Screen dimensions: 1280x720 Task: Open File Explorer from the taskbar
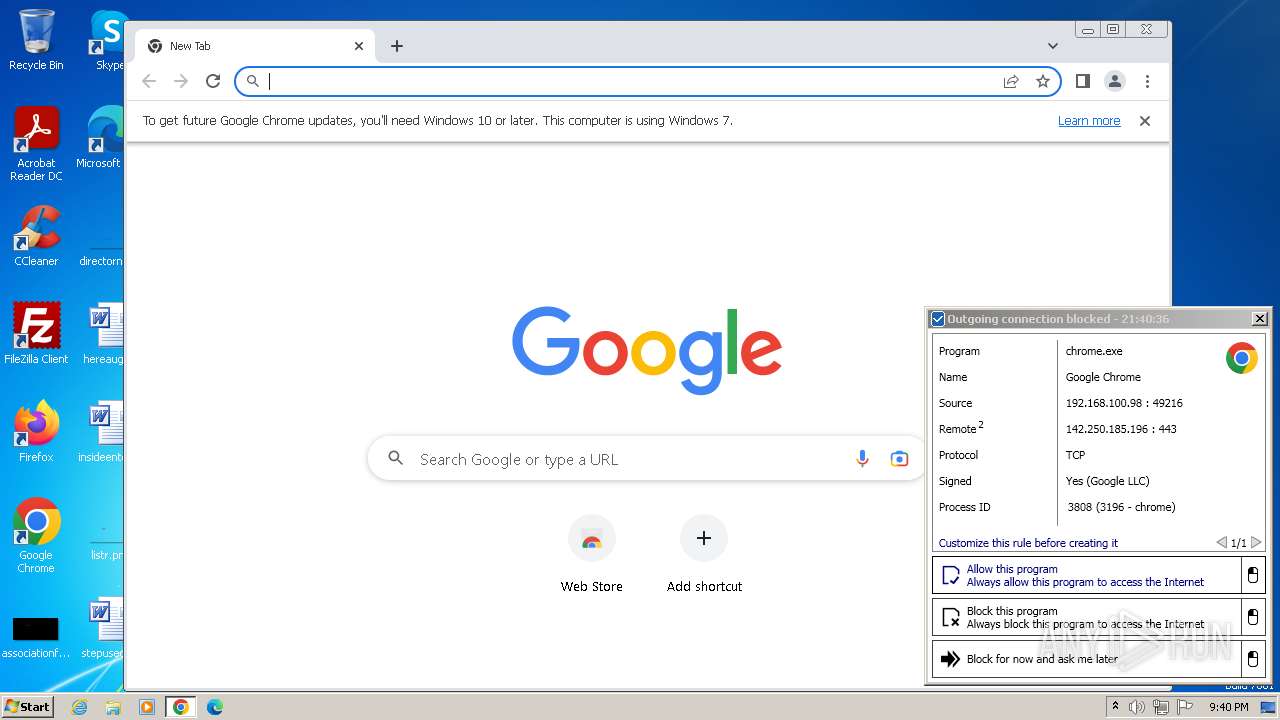[x=113, y=707]
